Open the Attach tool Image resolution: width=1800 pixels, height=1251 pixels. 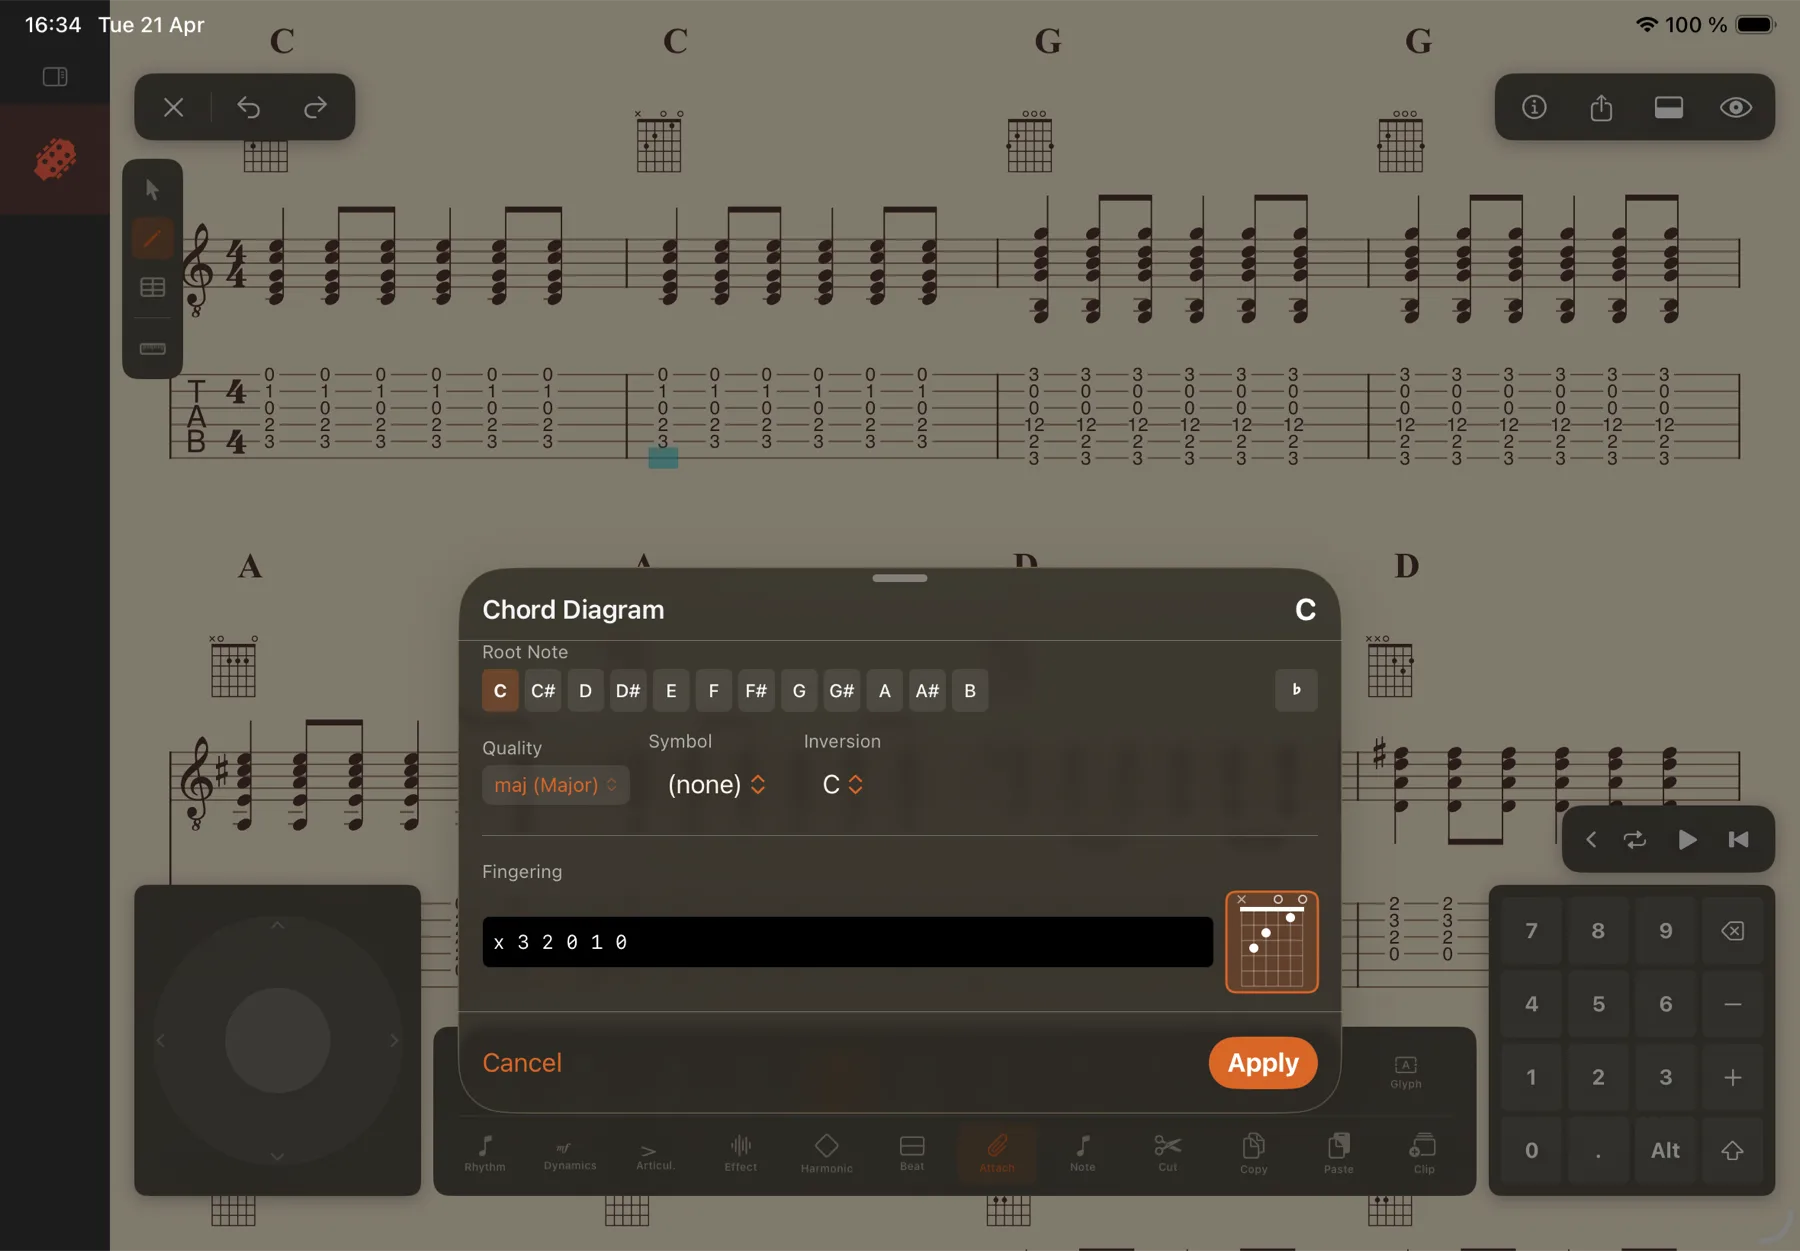997,1153
